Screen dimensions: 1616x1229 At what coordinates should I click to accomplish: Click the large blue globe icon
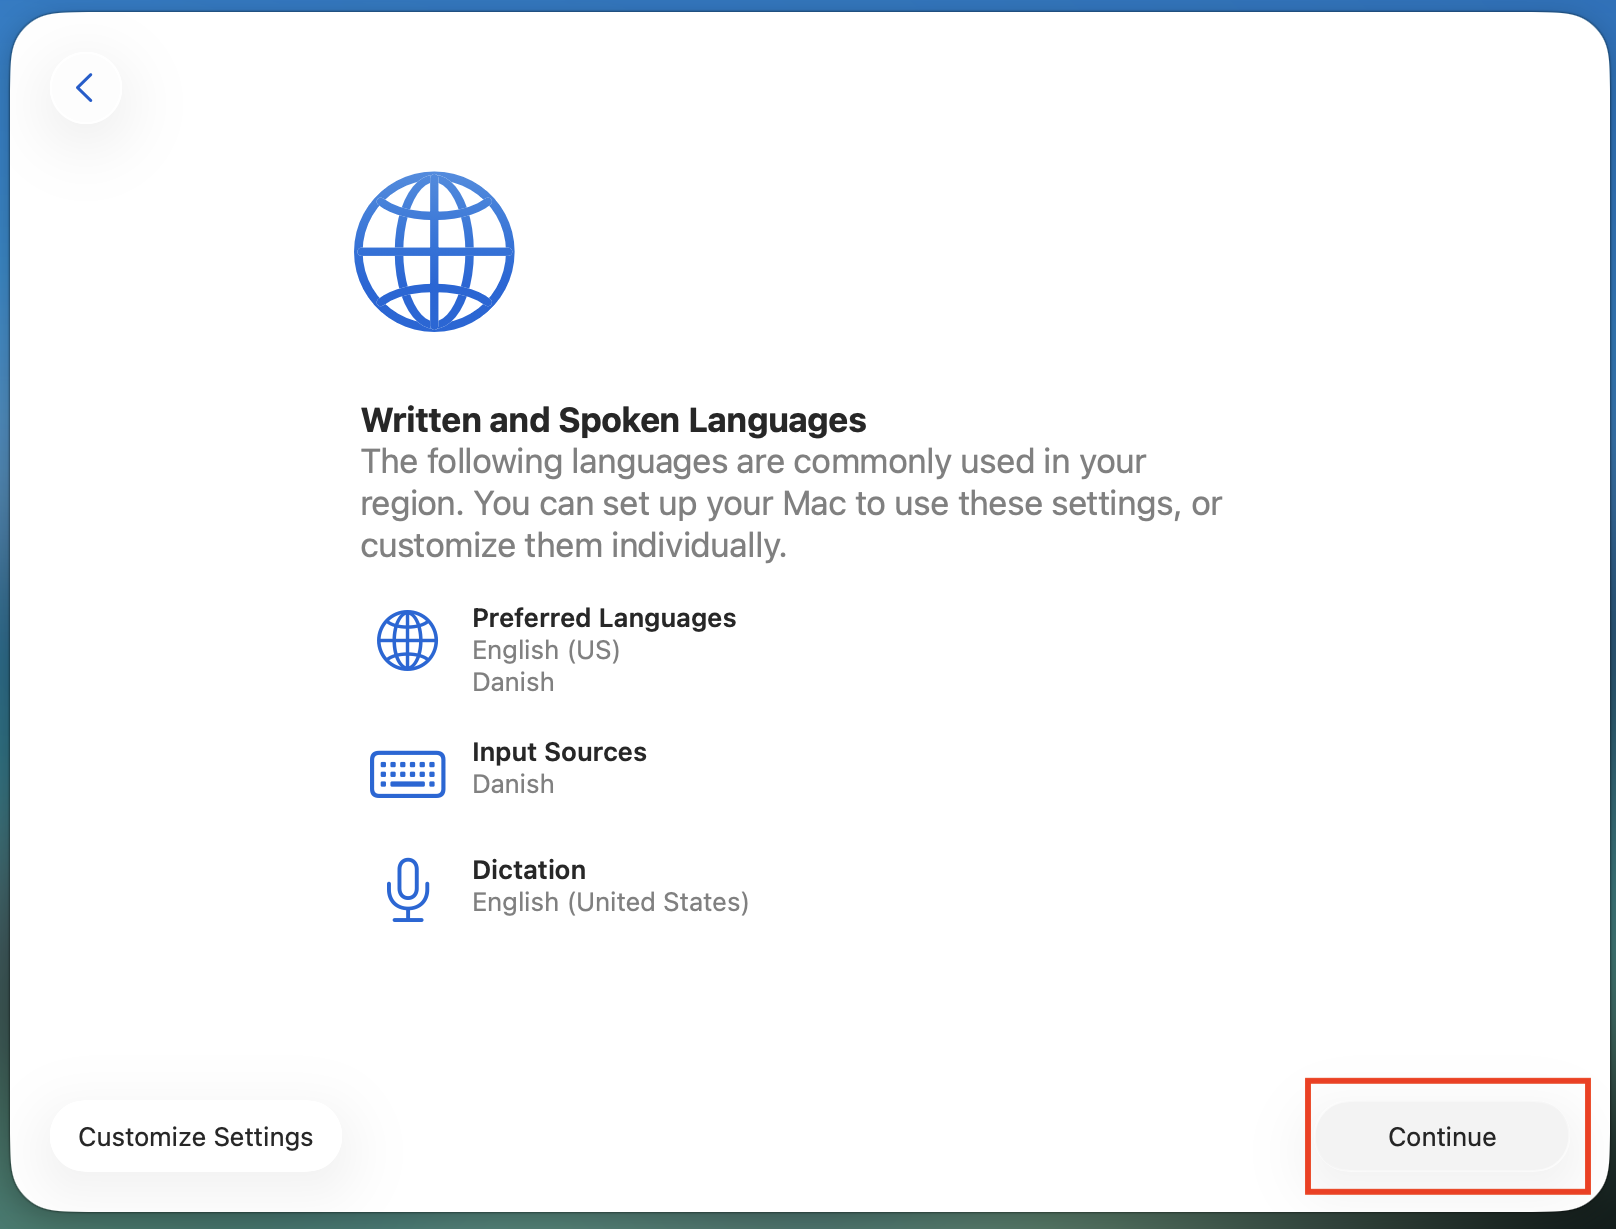[434, 252]
